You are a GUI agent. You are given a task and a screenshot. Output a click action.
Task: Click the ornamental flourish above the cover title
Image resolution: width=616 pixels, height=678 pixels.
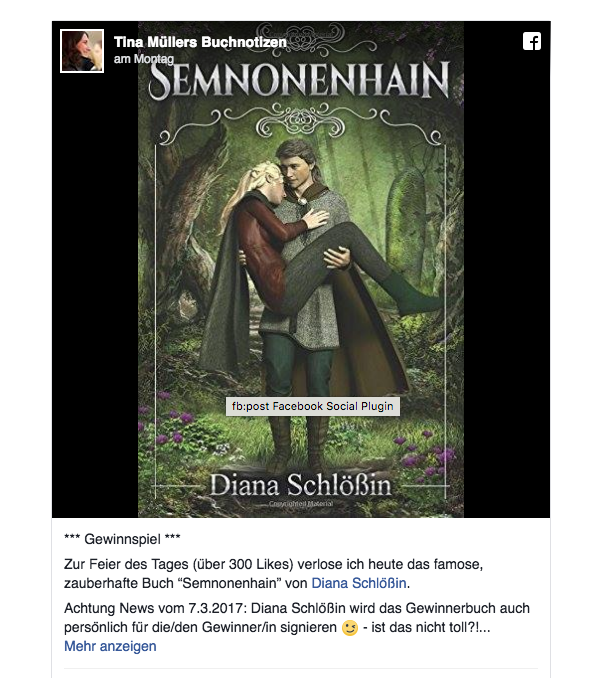point(301,35)
